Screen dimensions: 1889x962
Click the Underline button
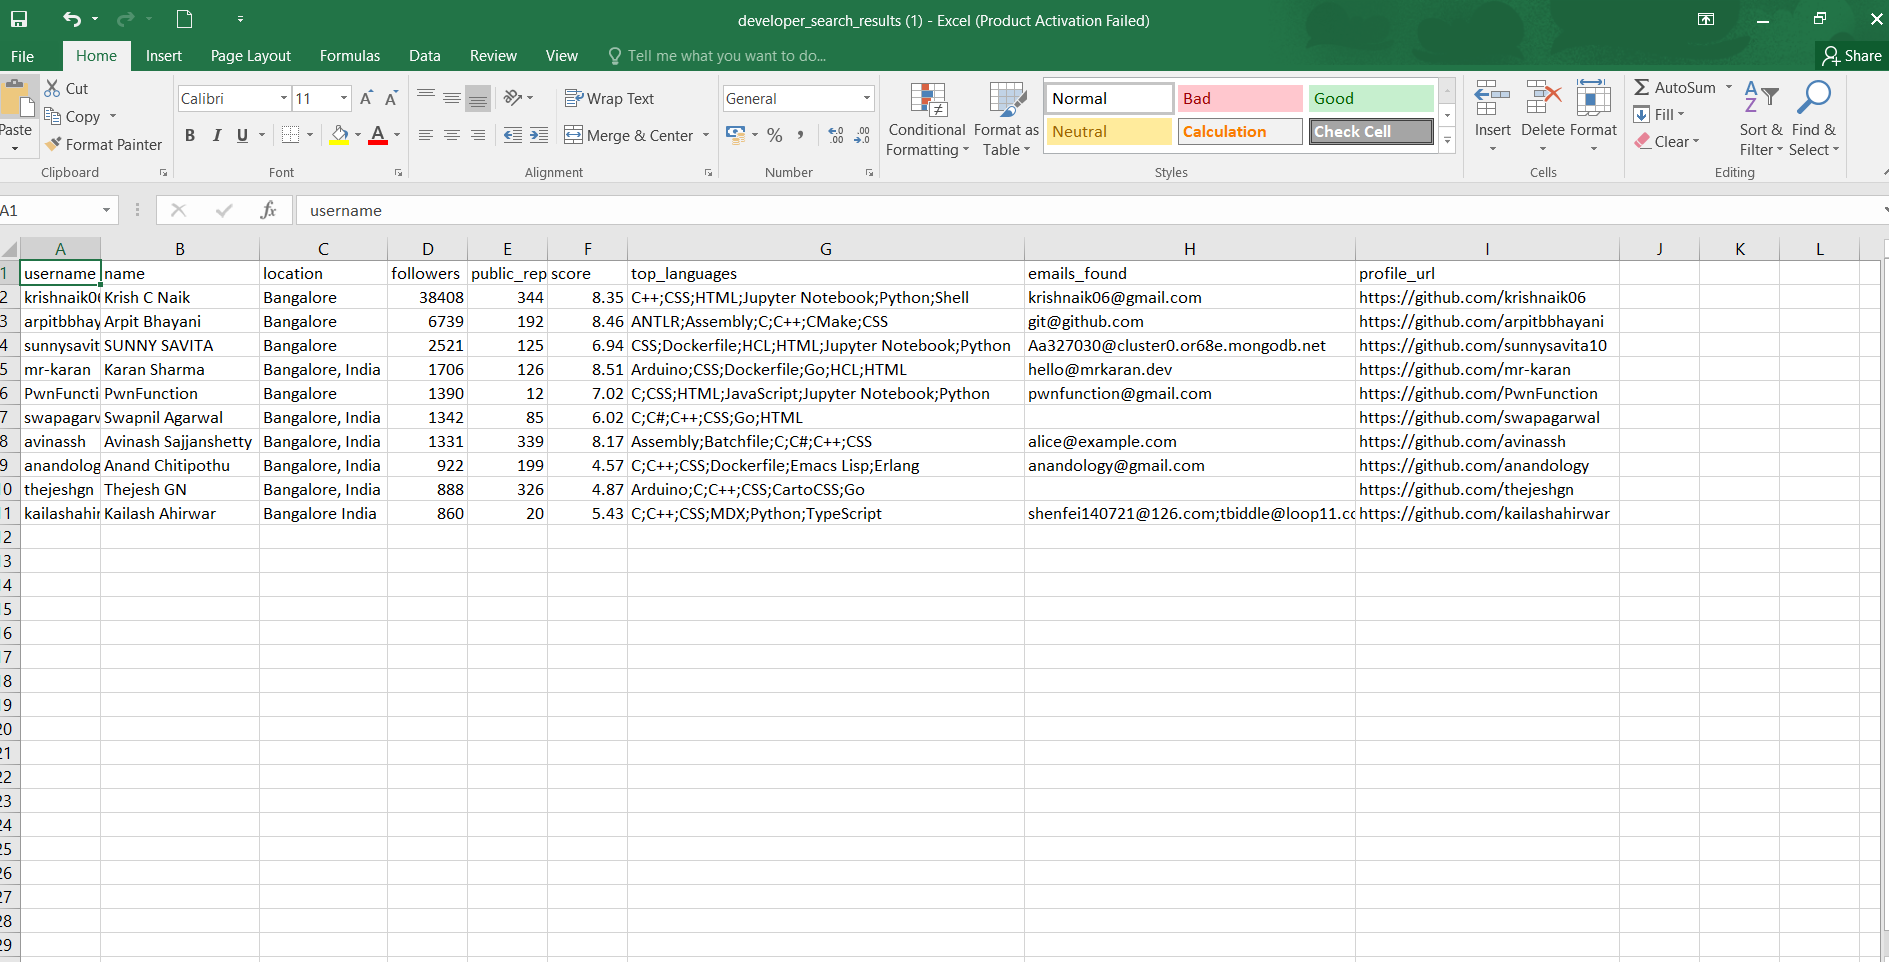[x=242, y=135]
